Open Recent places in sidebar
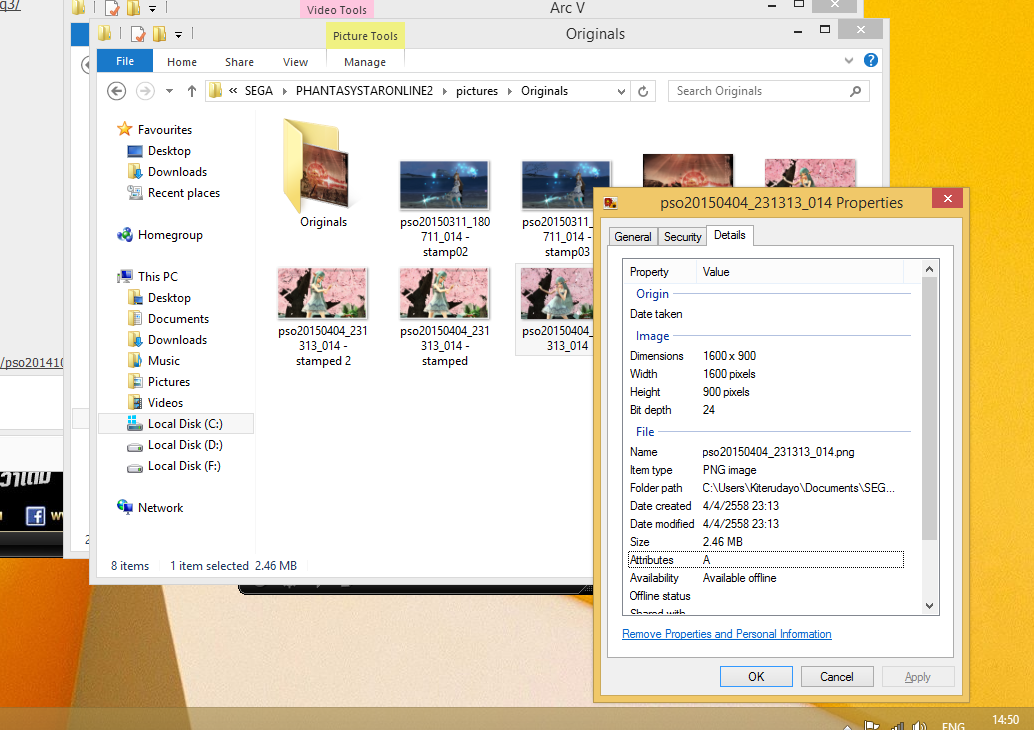1034x730 pixels. tap(183, 193)
